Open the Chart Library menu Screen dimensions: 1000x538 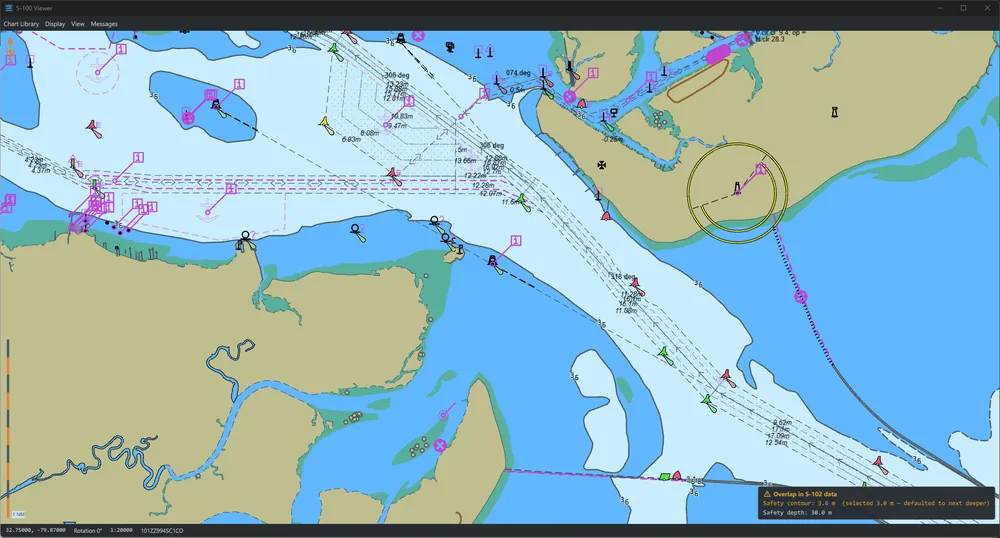pyautogui.click(x=21, y=24)
